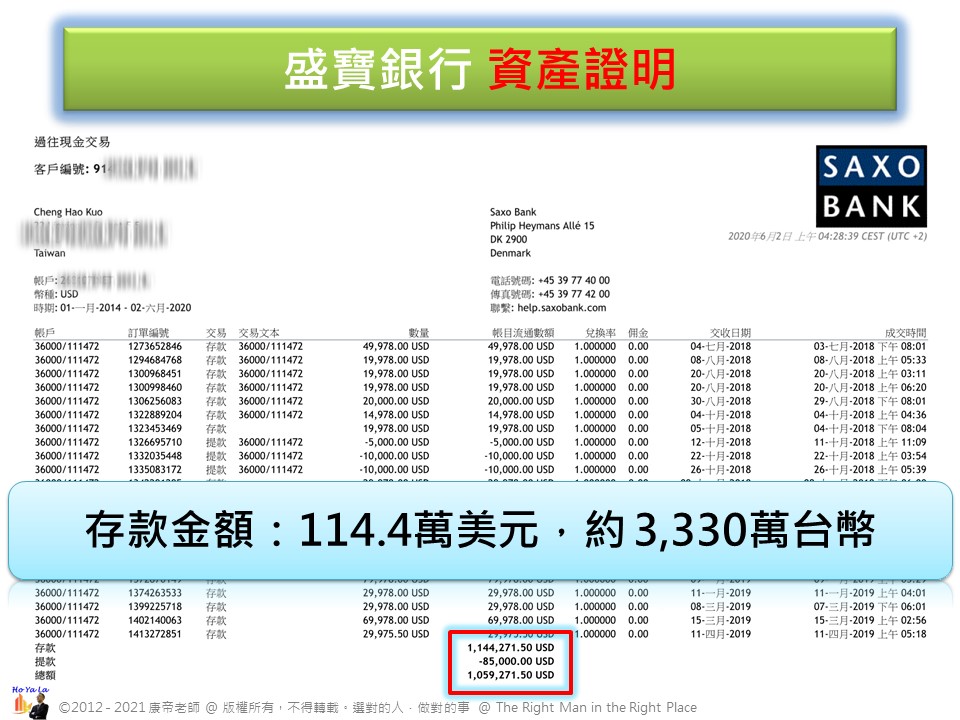Select the -5,000.00 USD withdrawal amount in 數量 column

tap(395, 441)
